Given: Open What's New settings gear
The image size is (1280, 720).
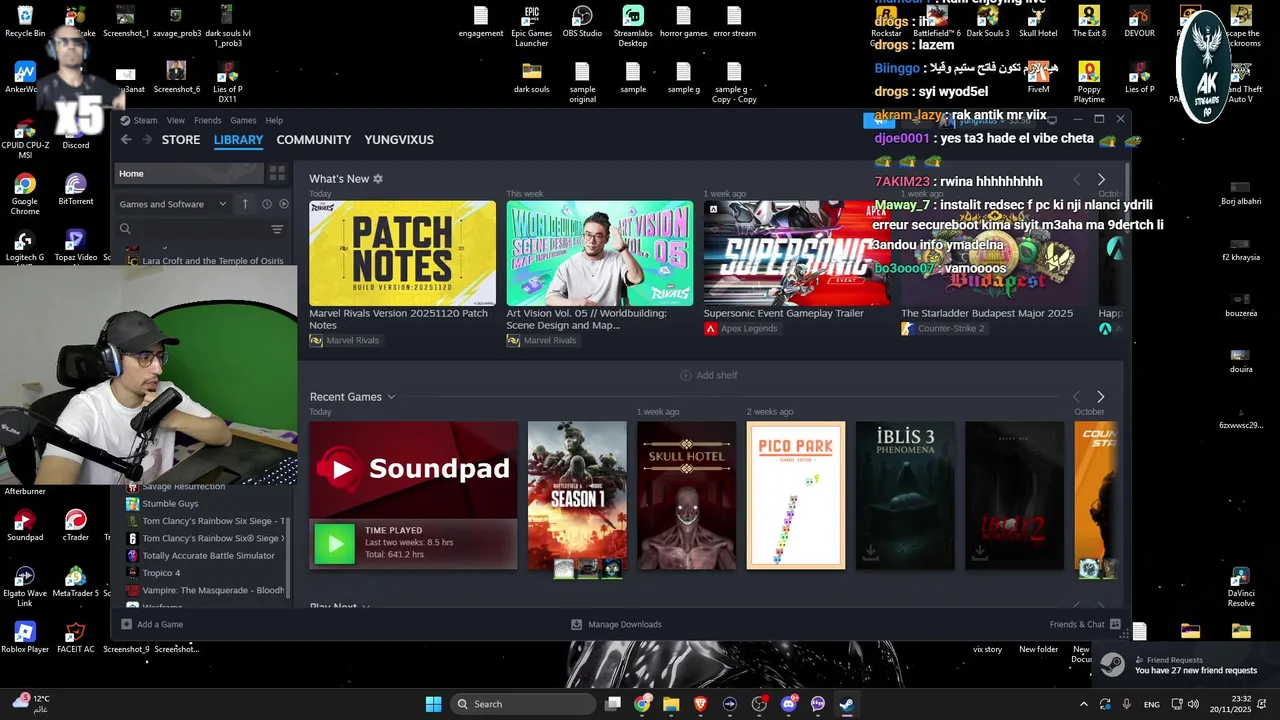Looking at the screenshot, I should coord(378,179).
